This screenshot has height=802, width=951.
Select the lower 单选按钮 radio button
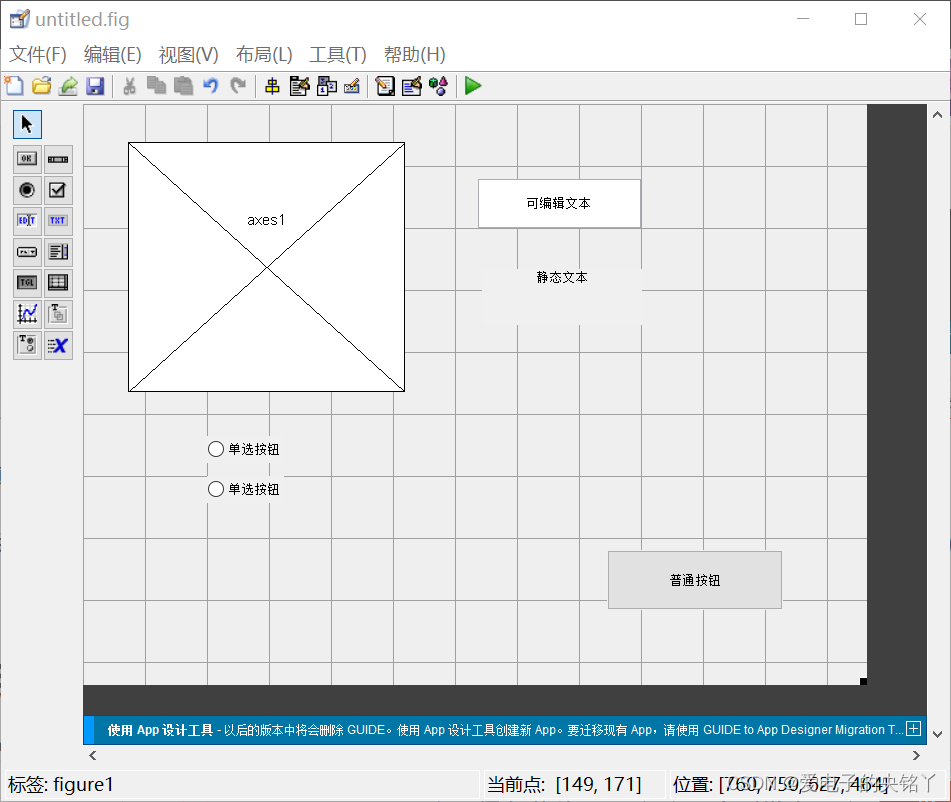click(244, 489)
